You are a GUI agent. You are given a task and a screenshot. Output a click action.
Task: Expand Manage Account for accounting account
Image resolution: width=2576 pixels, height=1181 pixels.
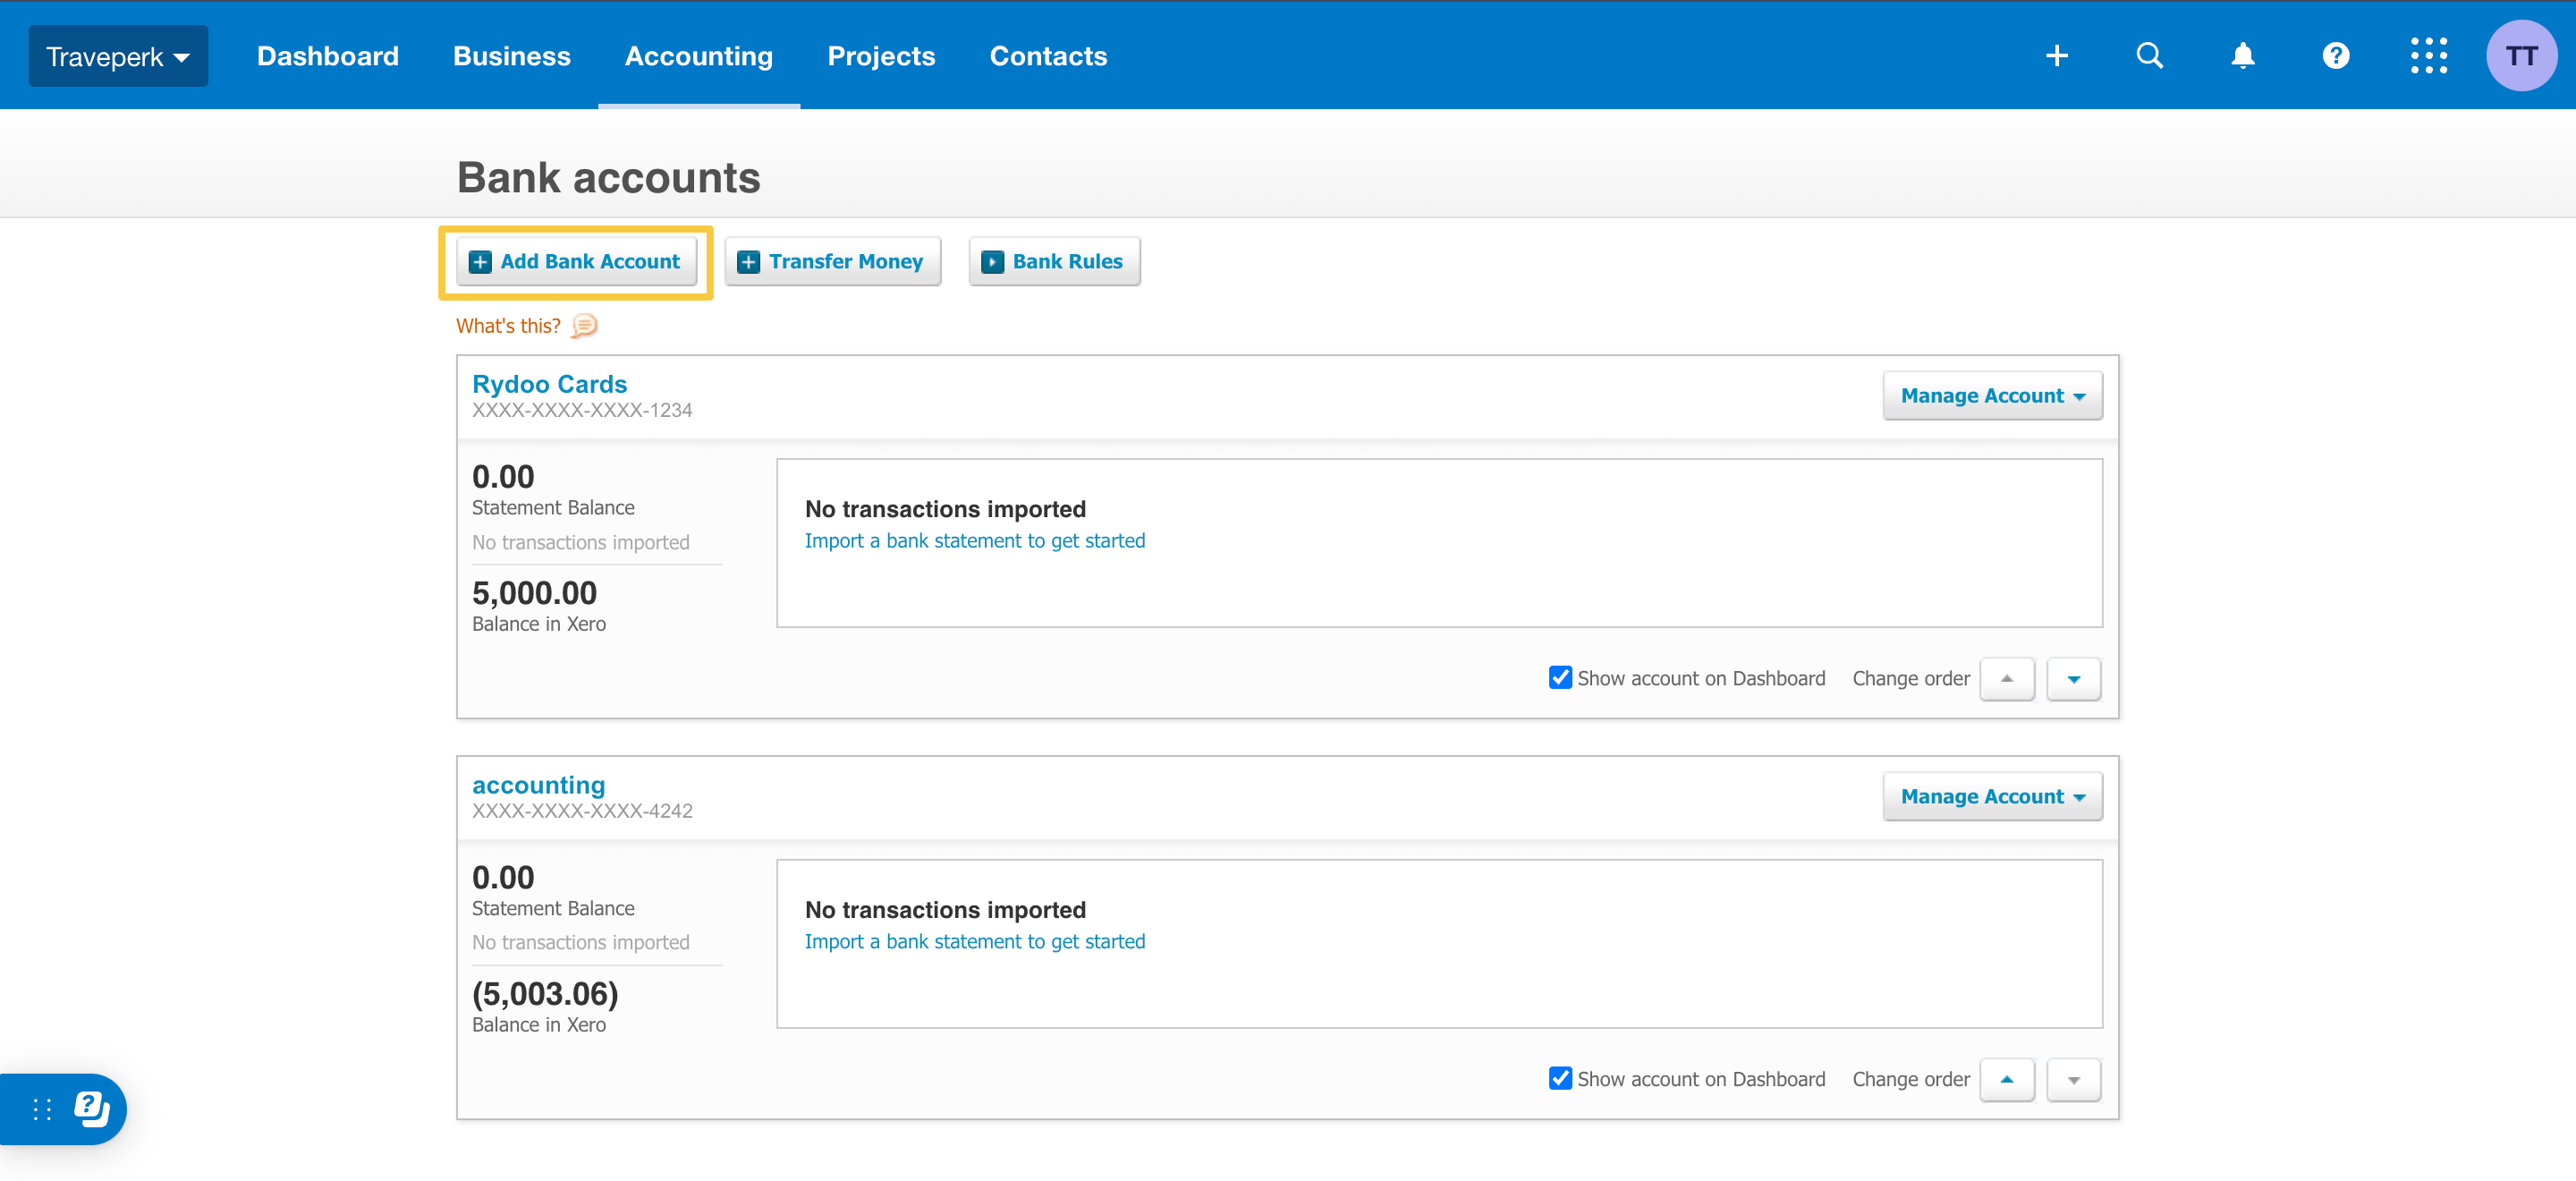pos(1992,797)
